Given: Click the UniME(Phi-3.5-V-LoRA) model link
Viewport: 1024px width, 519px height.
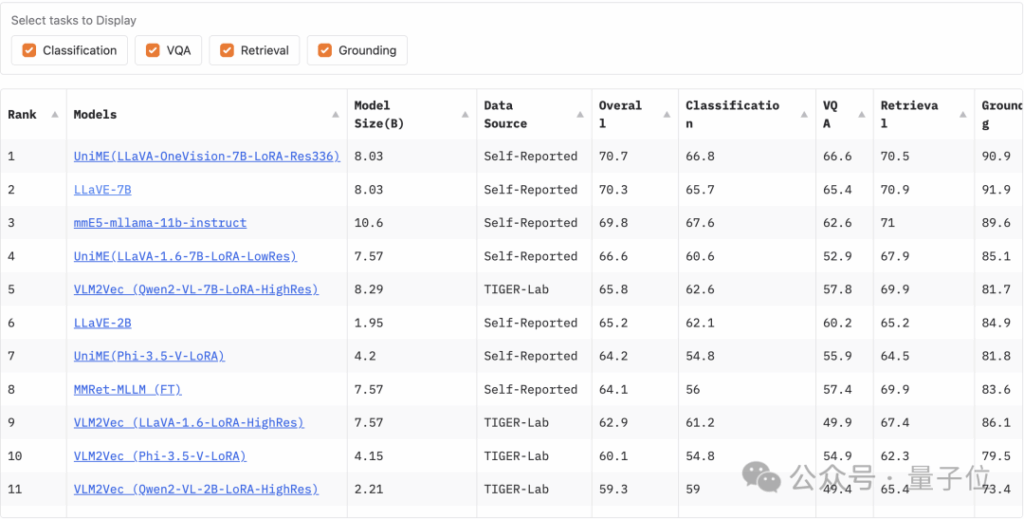Looking at the screenshot, I should click(149, 356).
